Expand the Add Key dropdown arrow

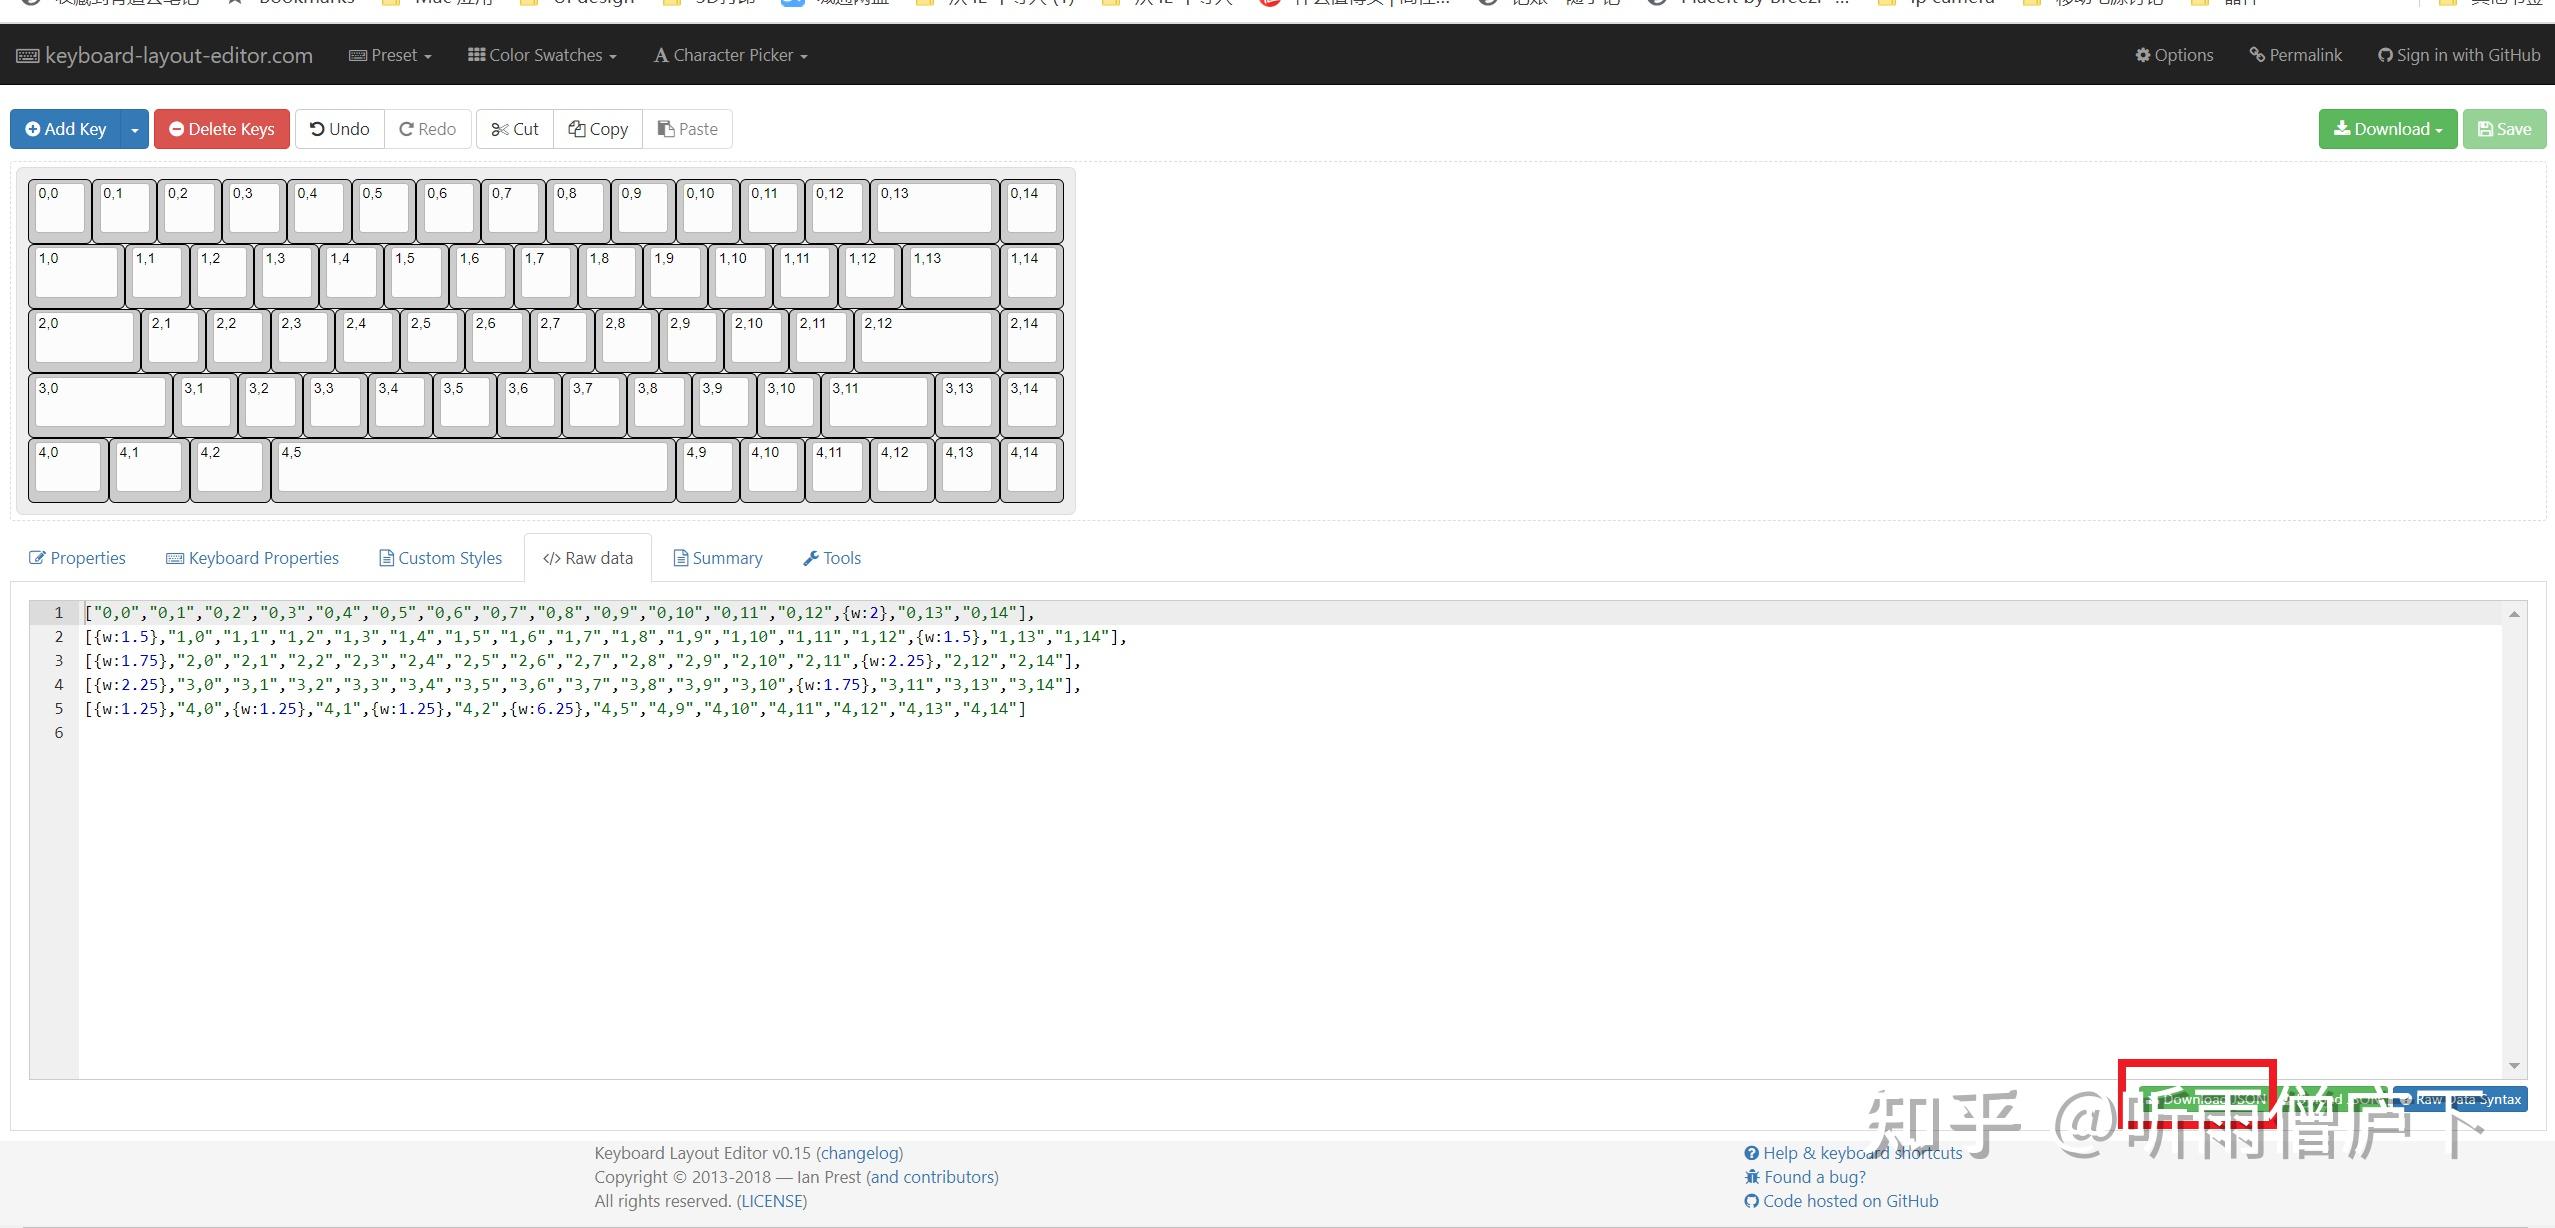[x=135, y=129]
